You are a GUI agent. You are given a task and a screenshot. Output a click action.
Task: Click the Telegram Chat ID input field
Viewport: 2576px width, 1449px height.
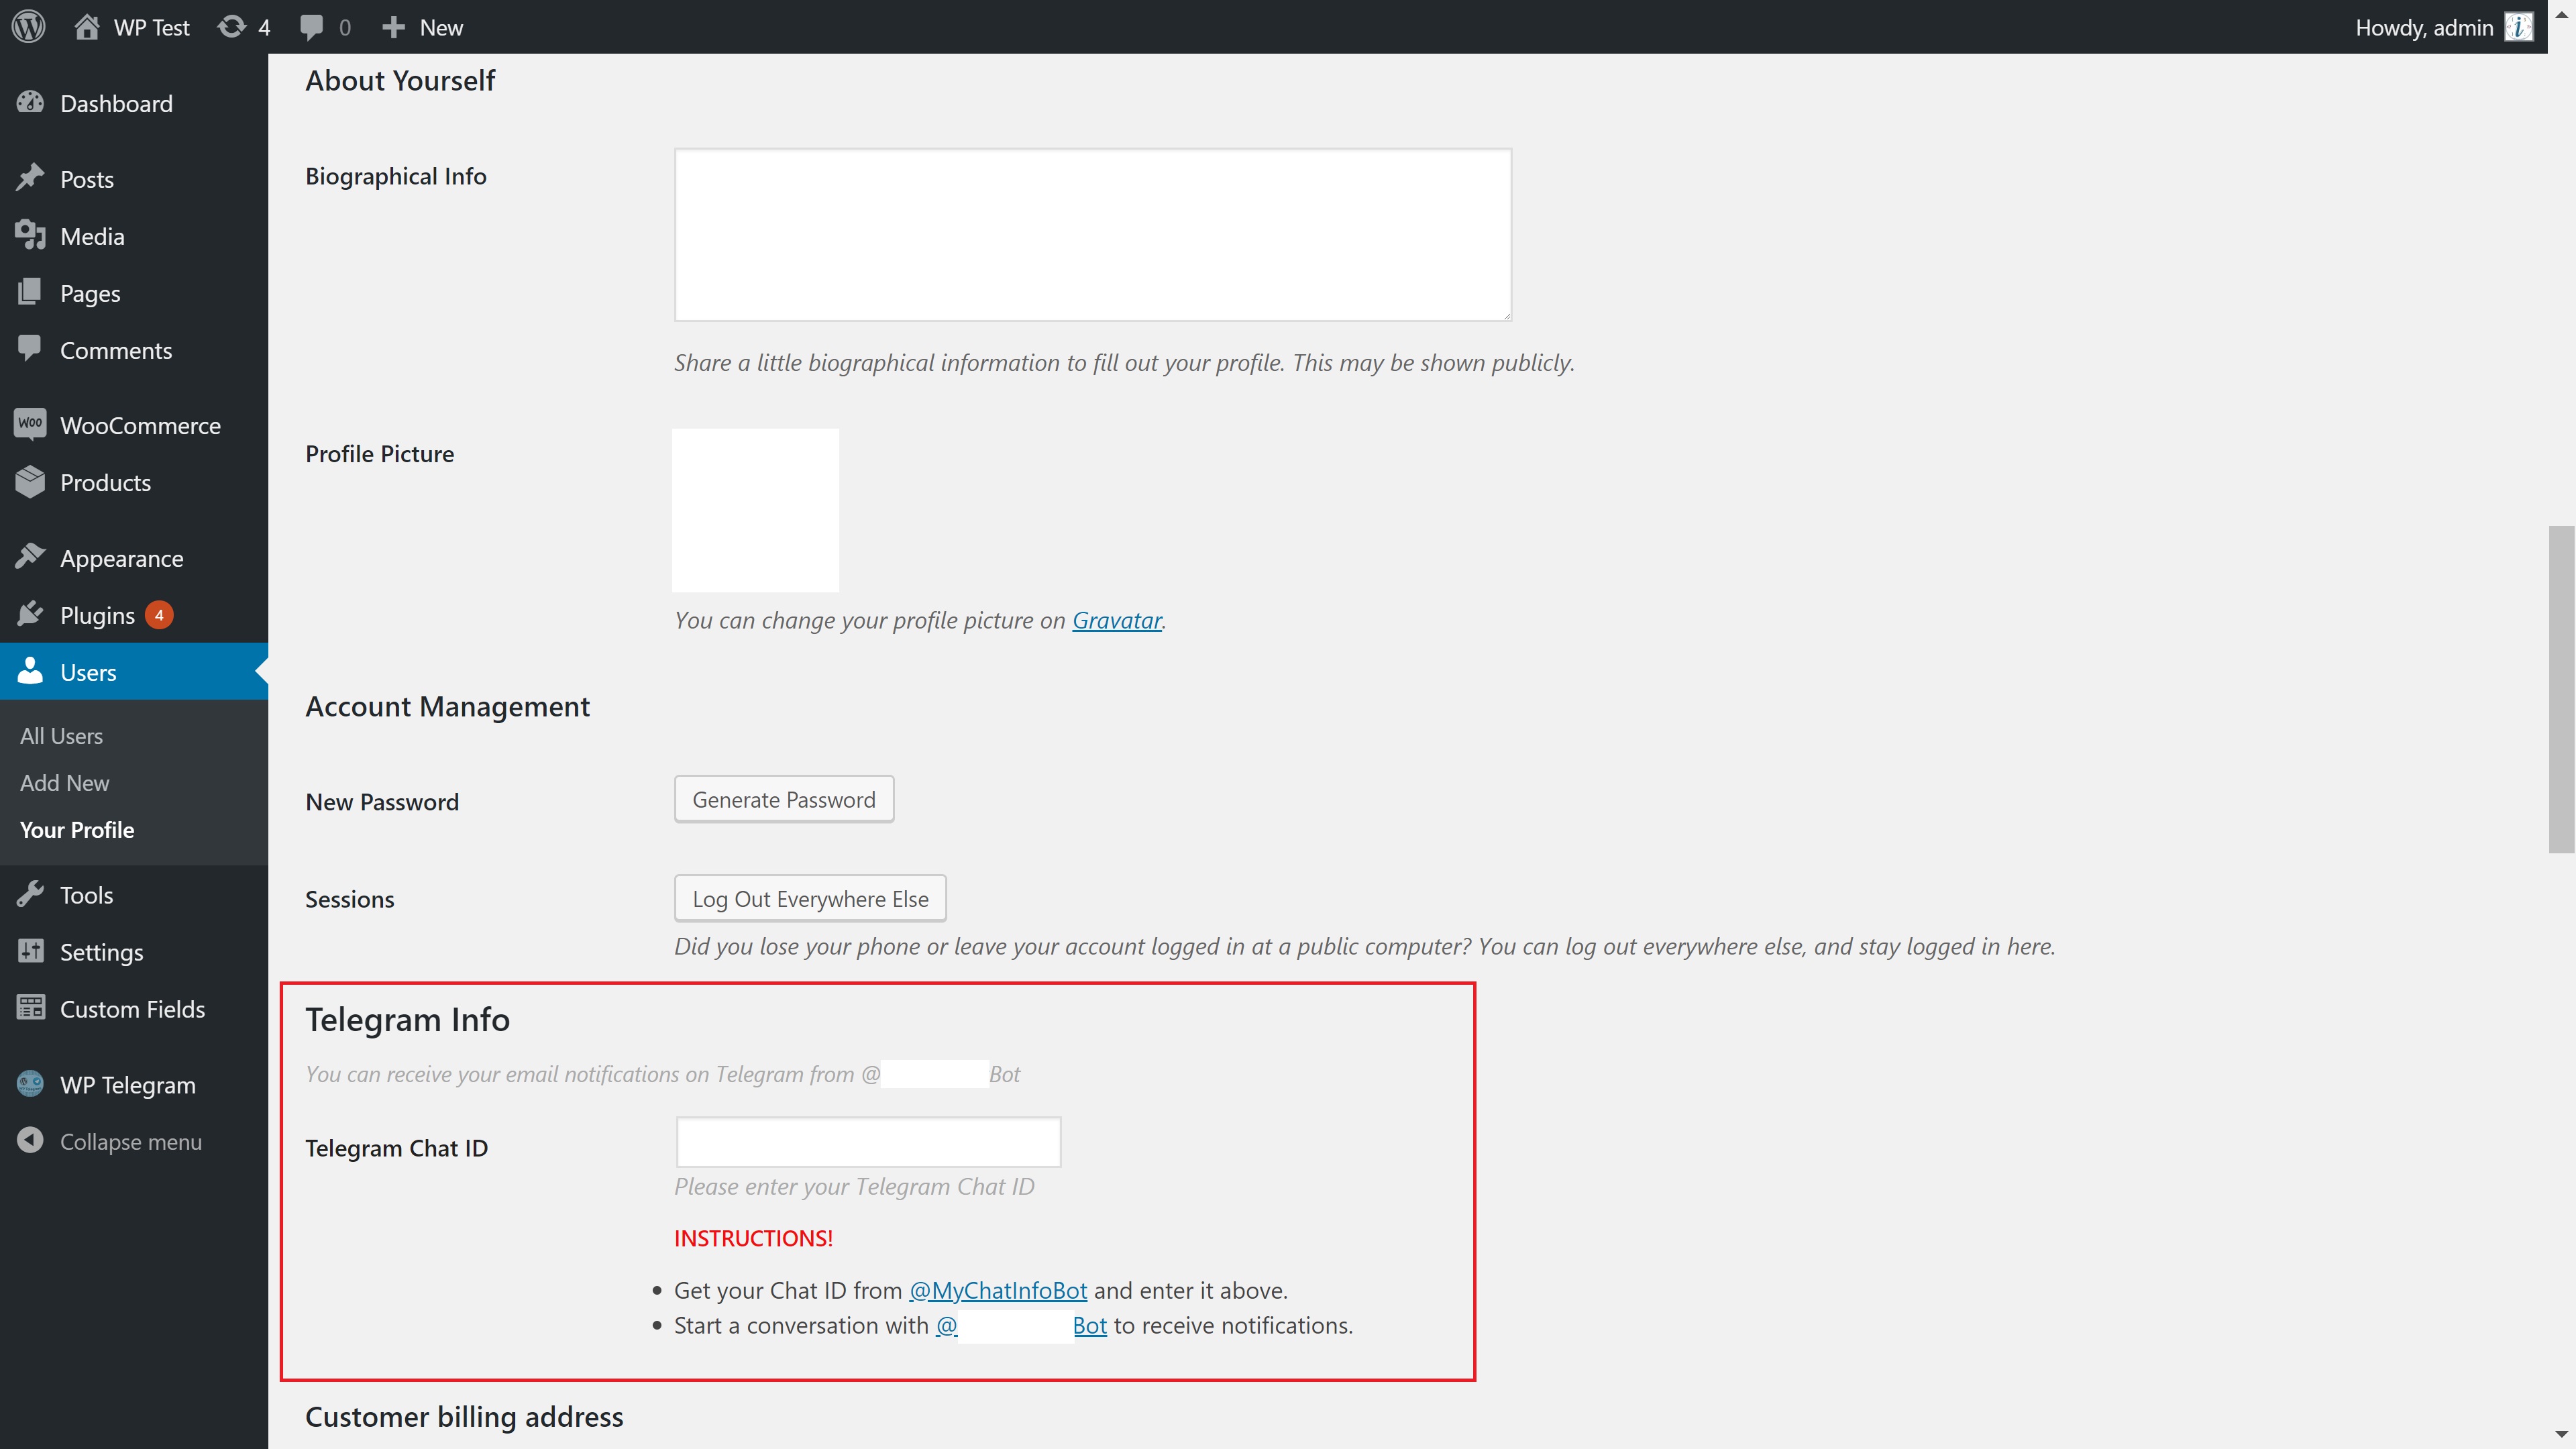pos(868,1142)
